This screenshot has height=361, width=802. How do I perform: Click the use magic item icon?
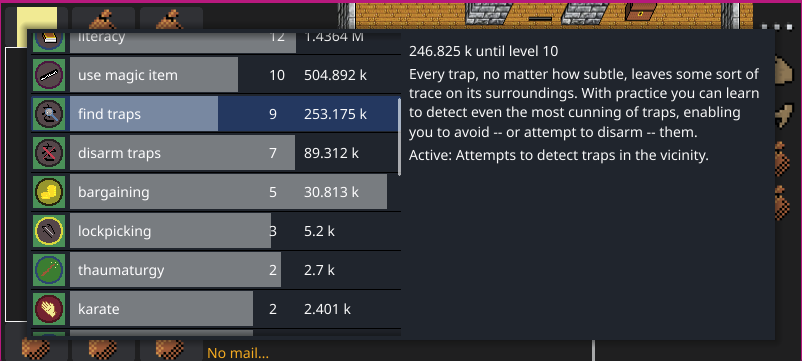49,75
